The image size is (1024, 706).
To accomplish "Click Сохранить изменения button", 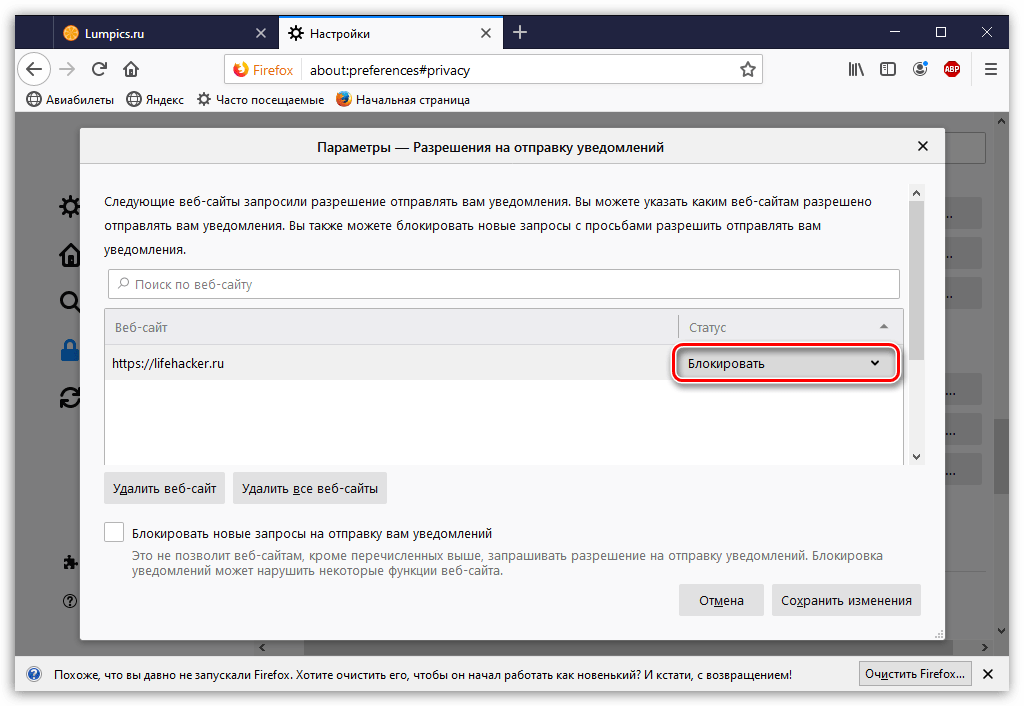I will (x=846, y=600).
